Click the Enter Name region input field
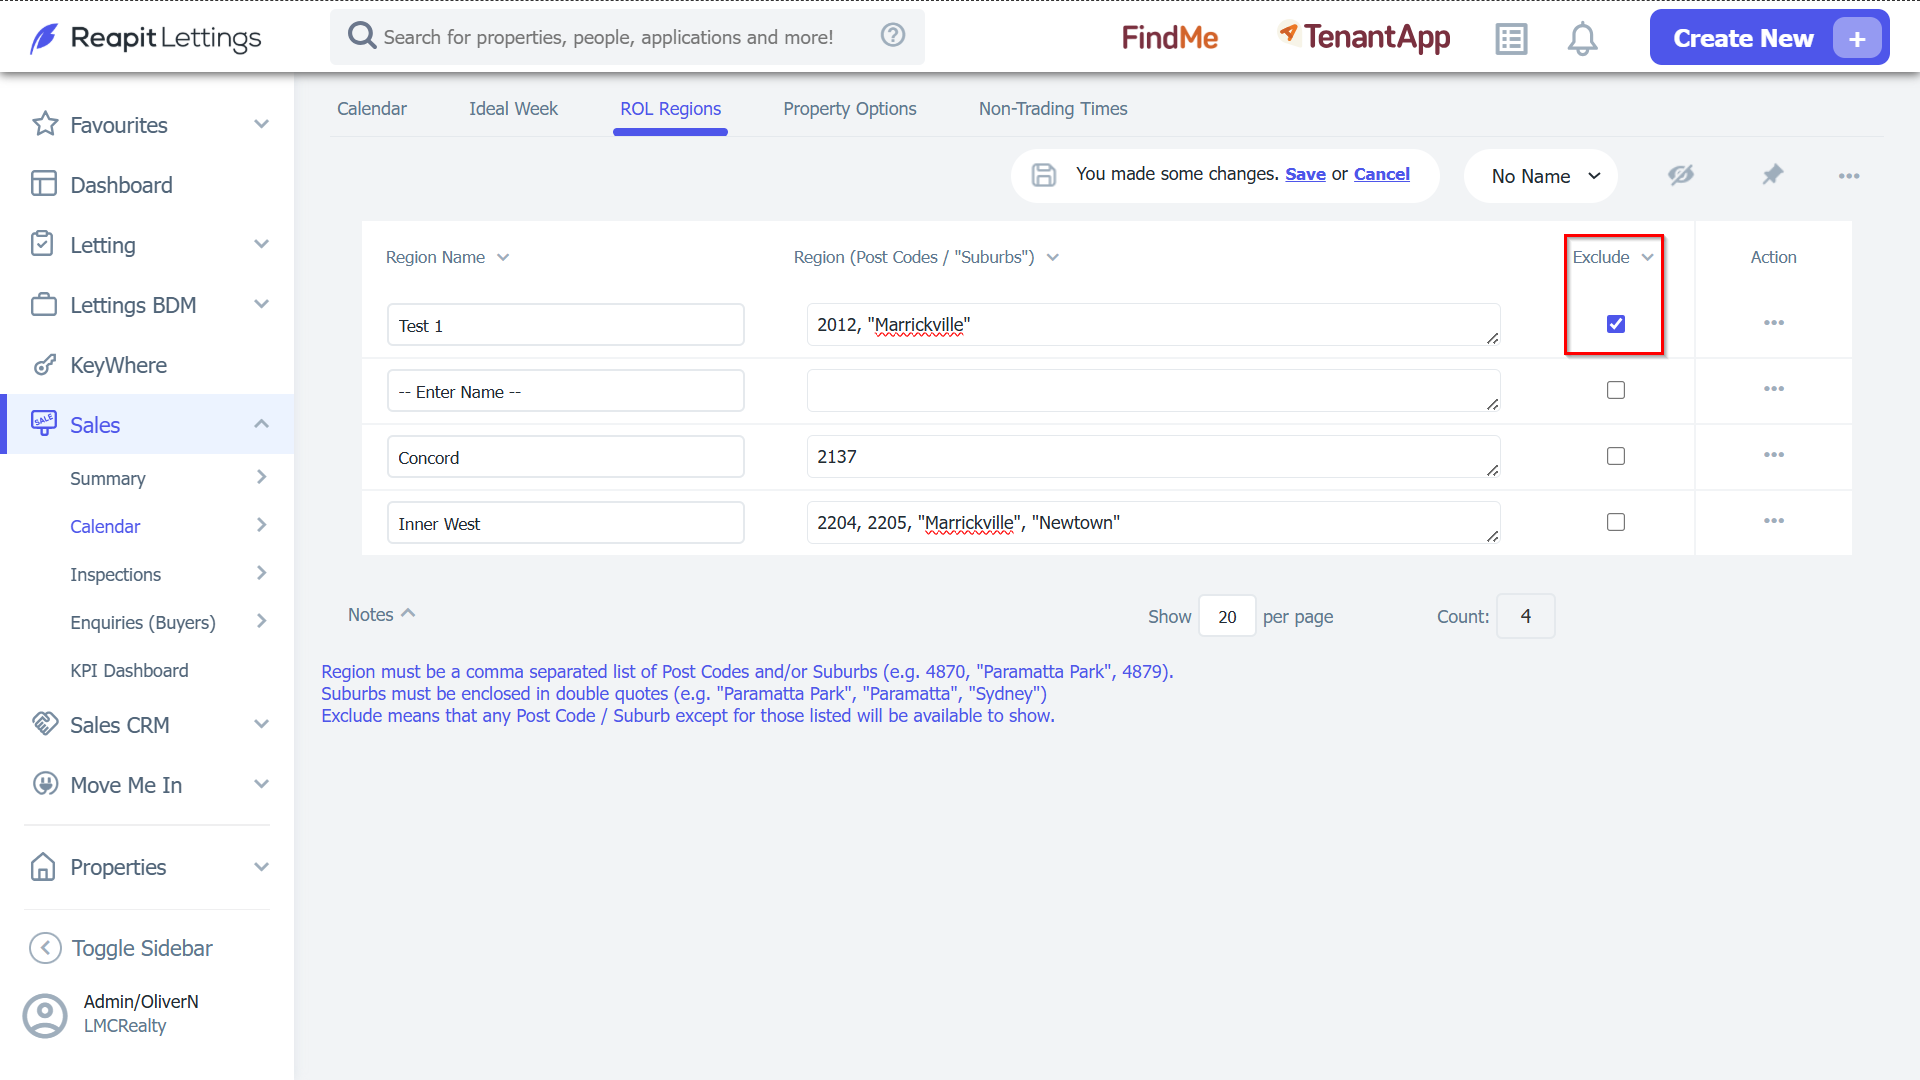 pos(566,391)
